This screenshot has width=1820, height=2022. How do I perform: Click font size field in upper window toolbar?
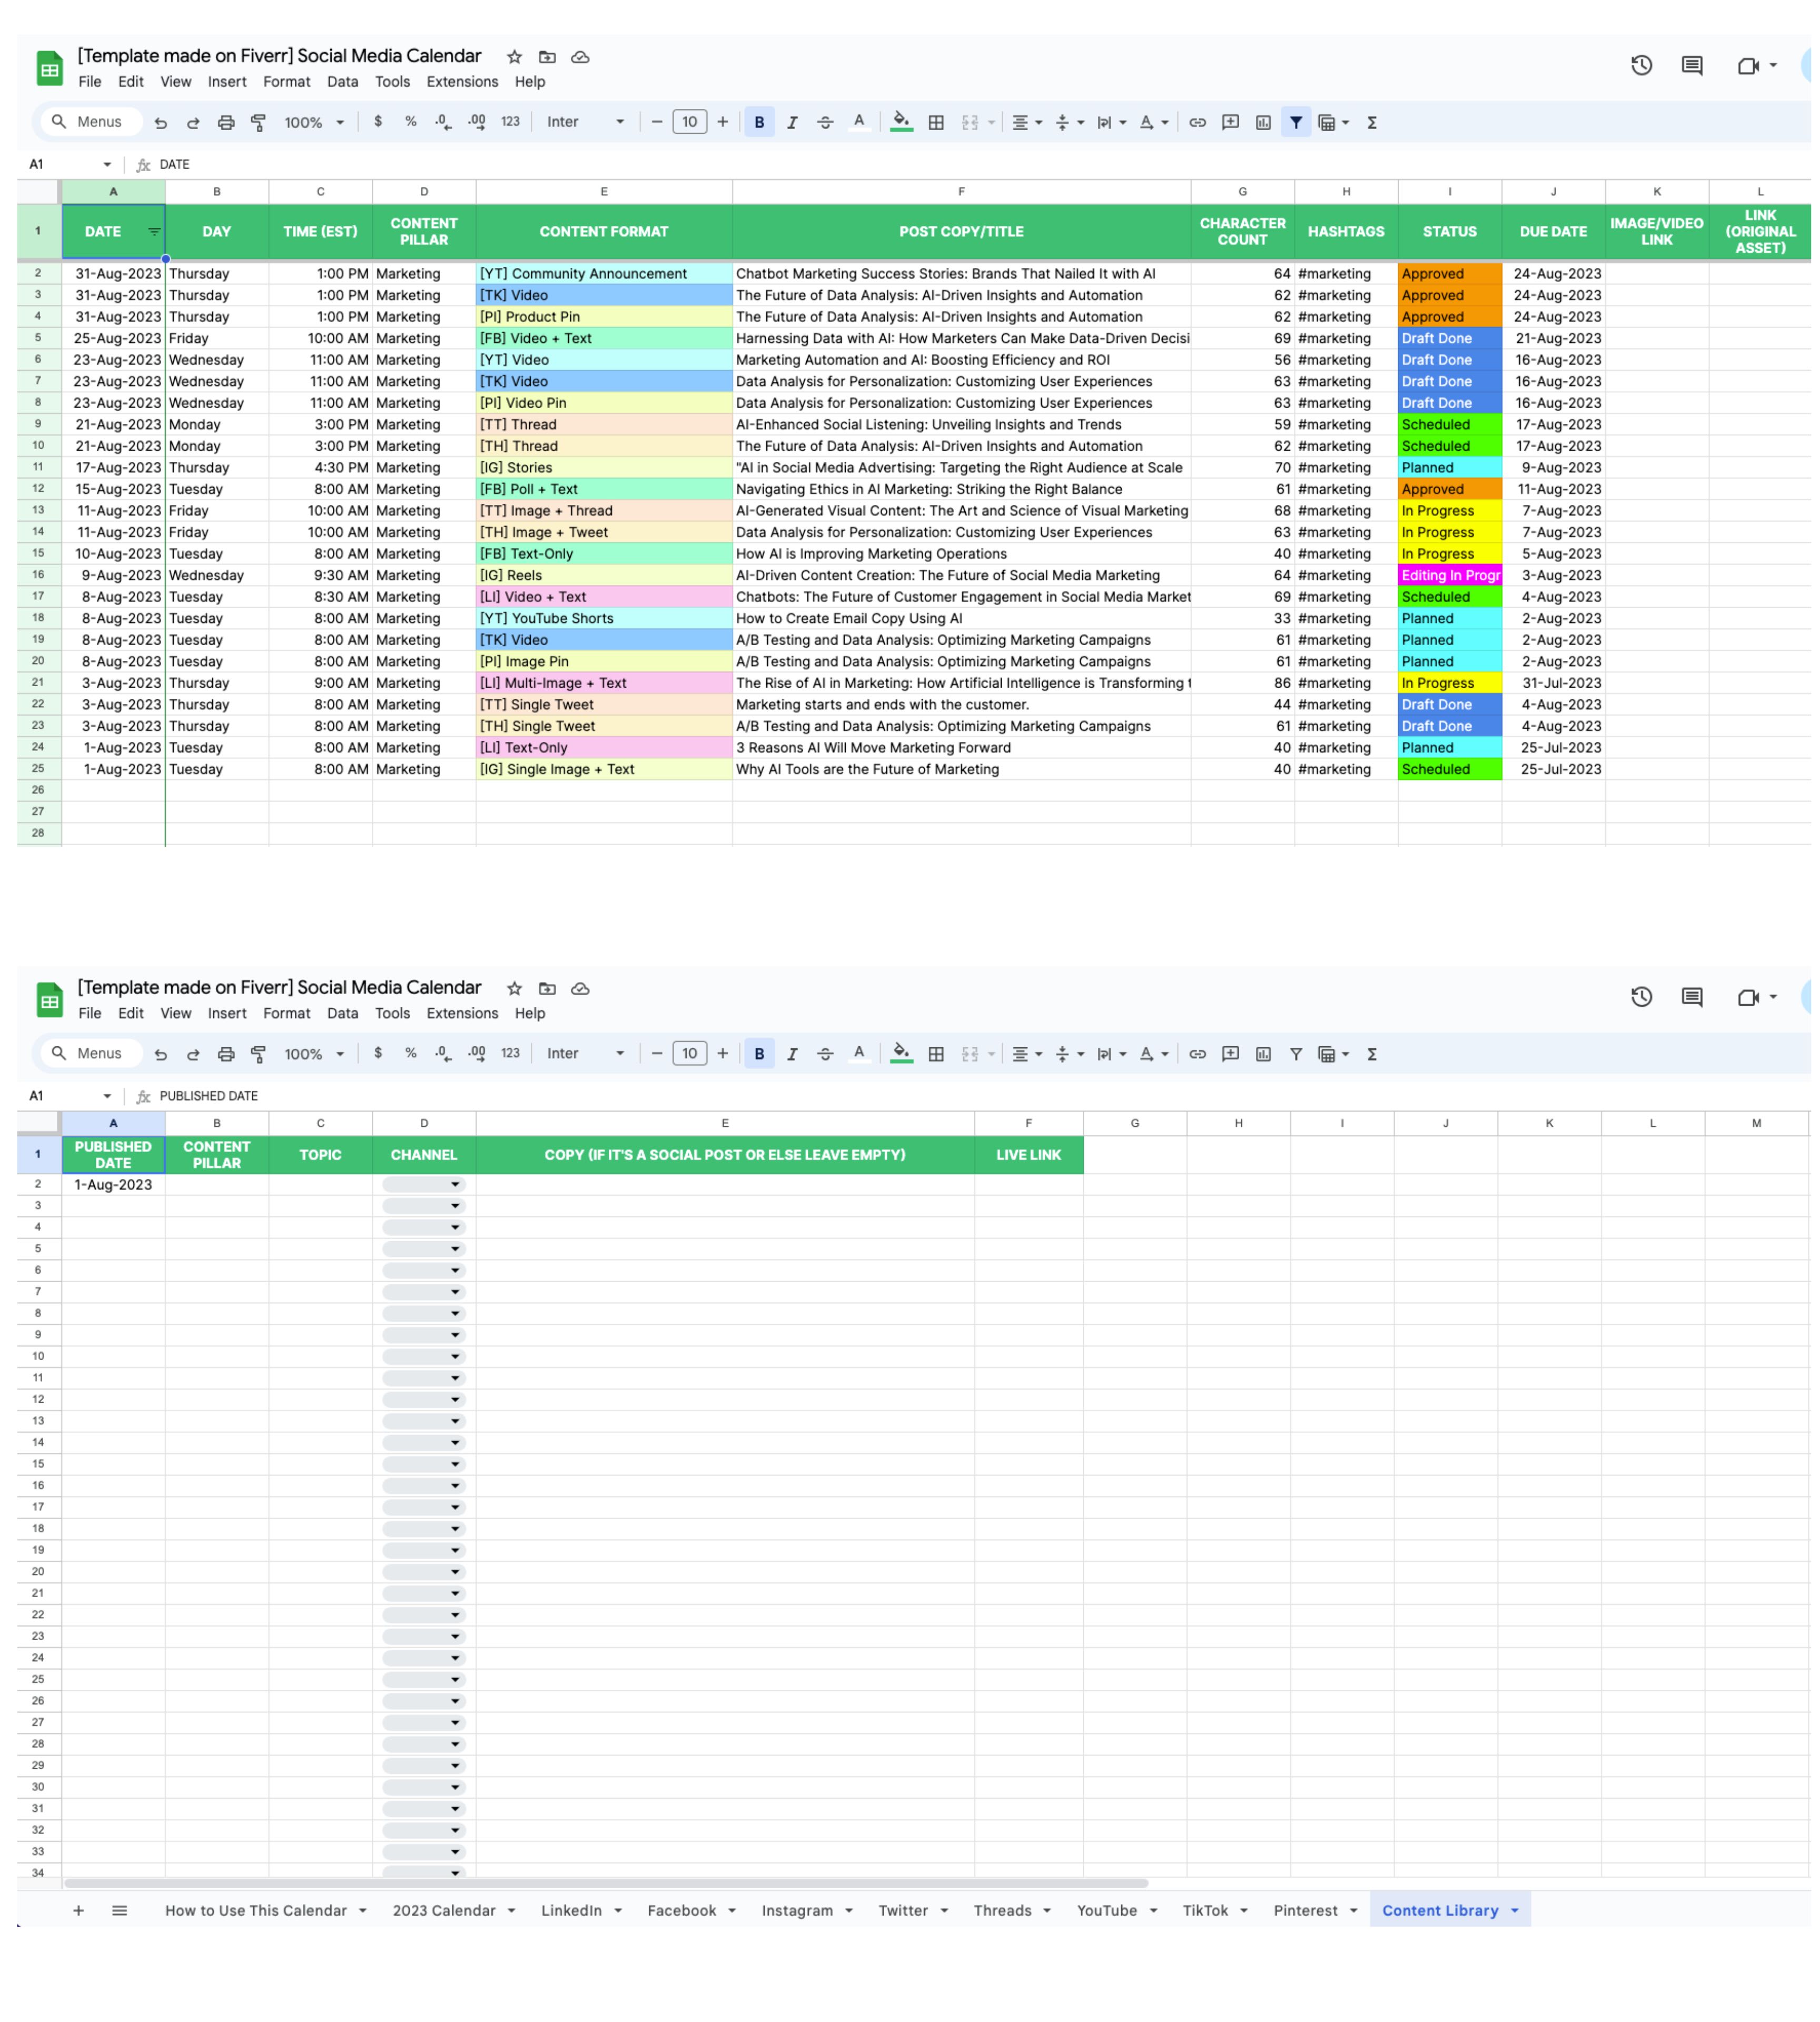(689, 122)
